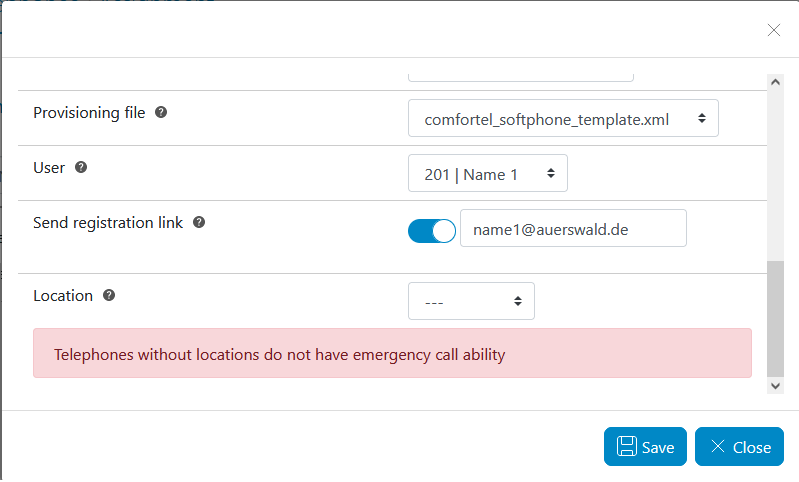Open help icon next to Provisioning file
This screenshot has width=799, height=482.
[x=161, y=112]
